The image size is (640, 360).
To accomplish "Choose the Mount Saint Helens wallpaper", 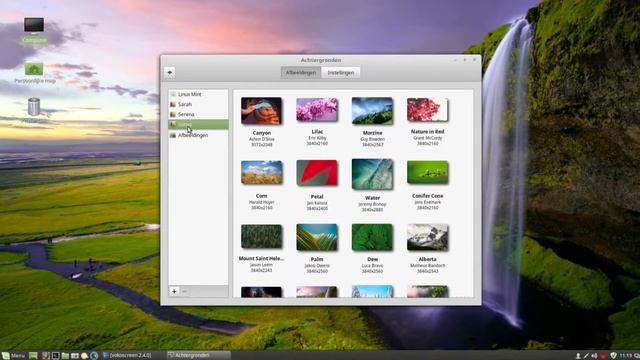I will [262, 236].
